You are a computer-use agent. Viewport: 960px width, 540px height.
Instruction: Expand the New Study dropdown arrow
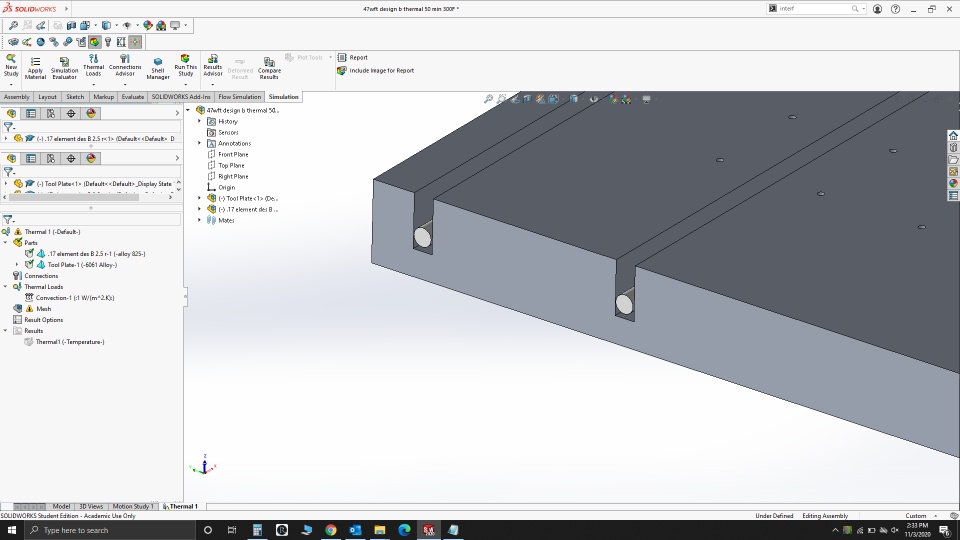11,84
